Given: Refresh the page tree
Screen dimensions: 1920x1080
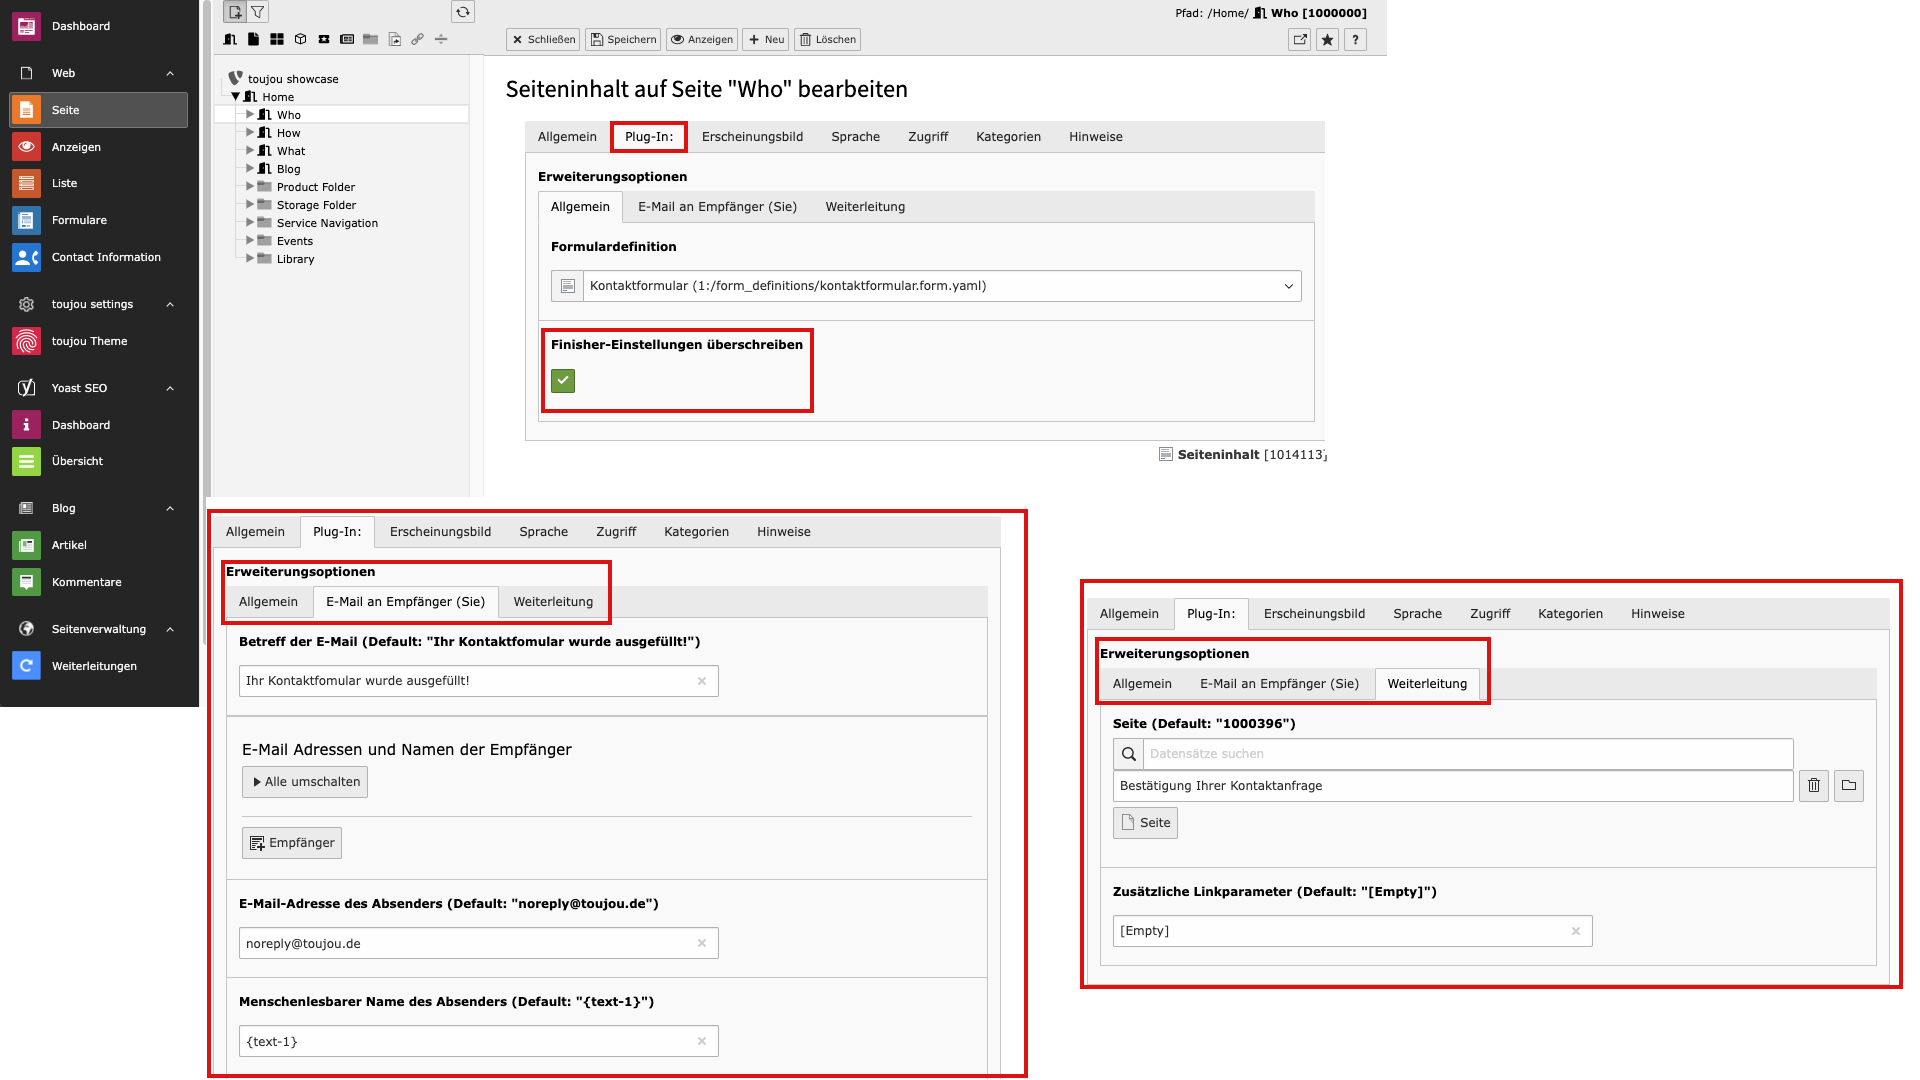Looking at the screenshot, I should coord(462,12).
